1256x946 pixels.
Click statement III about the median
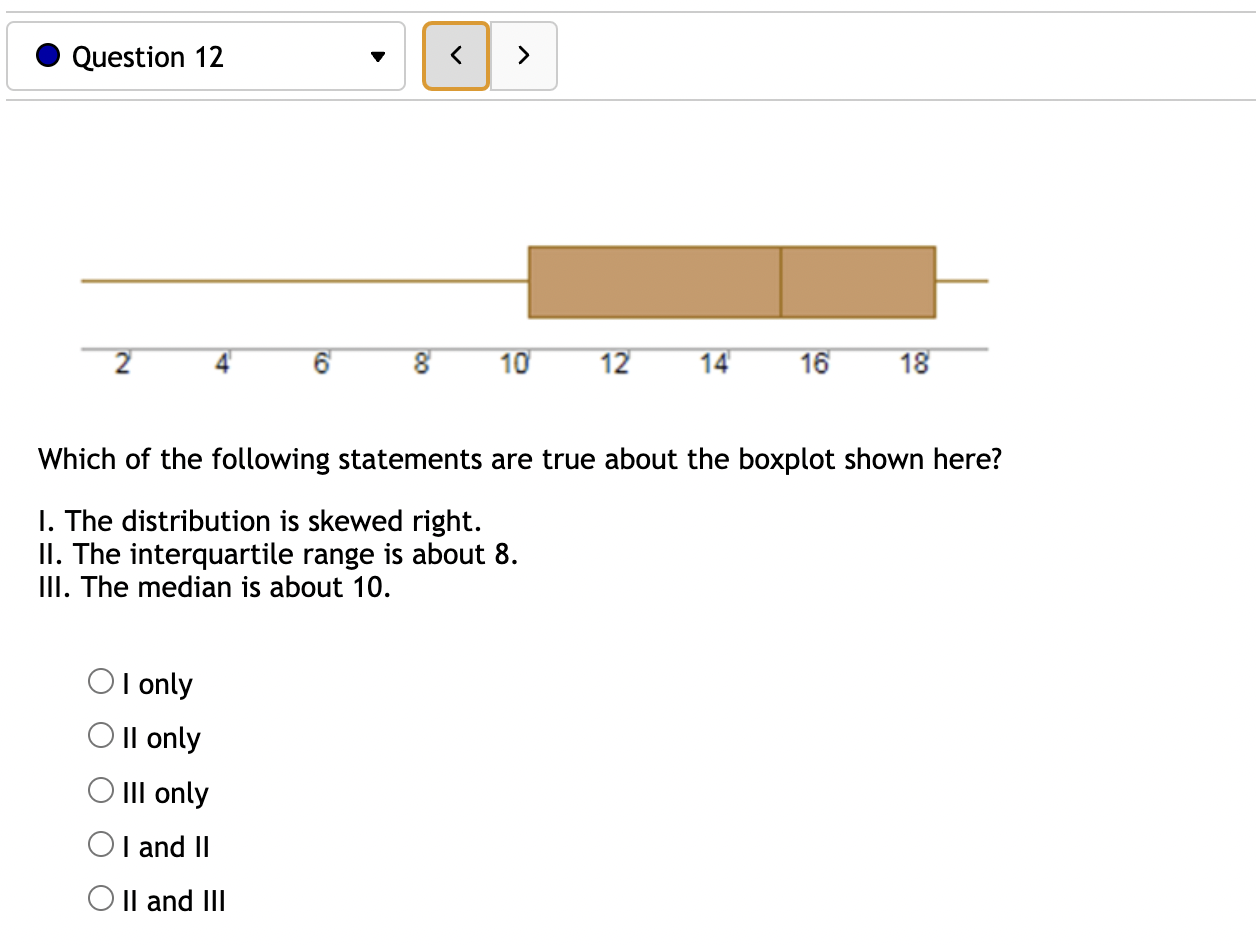click(x=214, y=587)
